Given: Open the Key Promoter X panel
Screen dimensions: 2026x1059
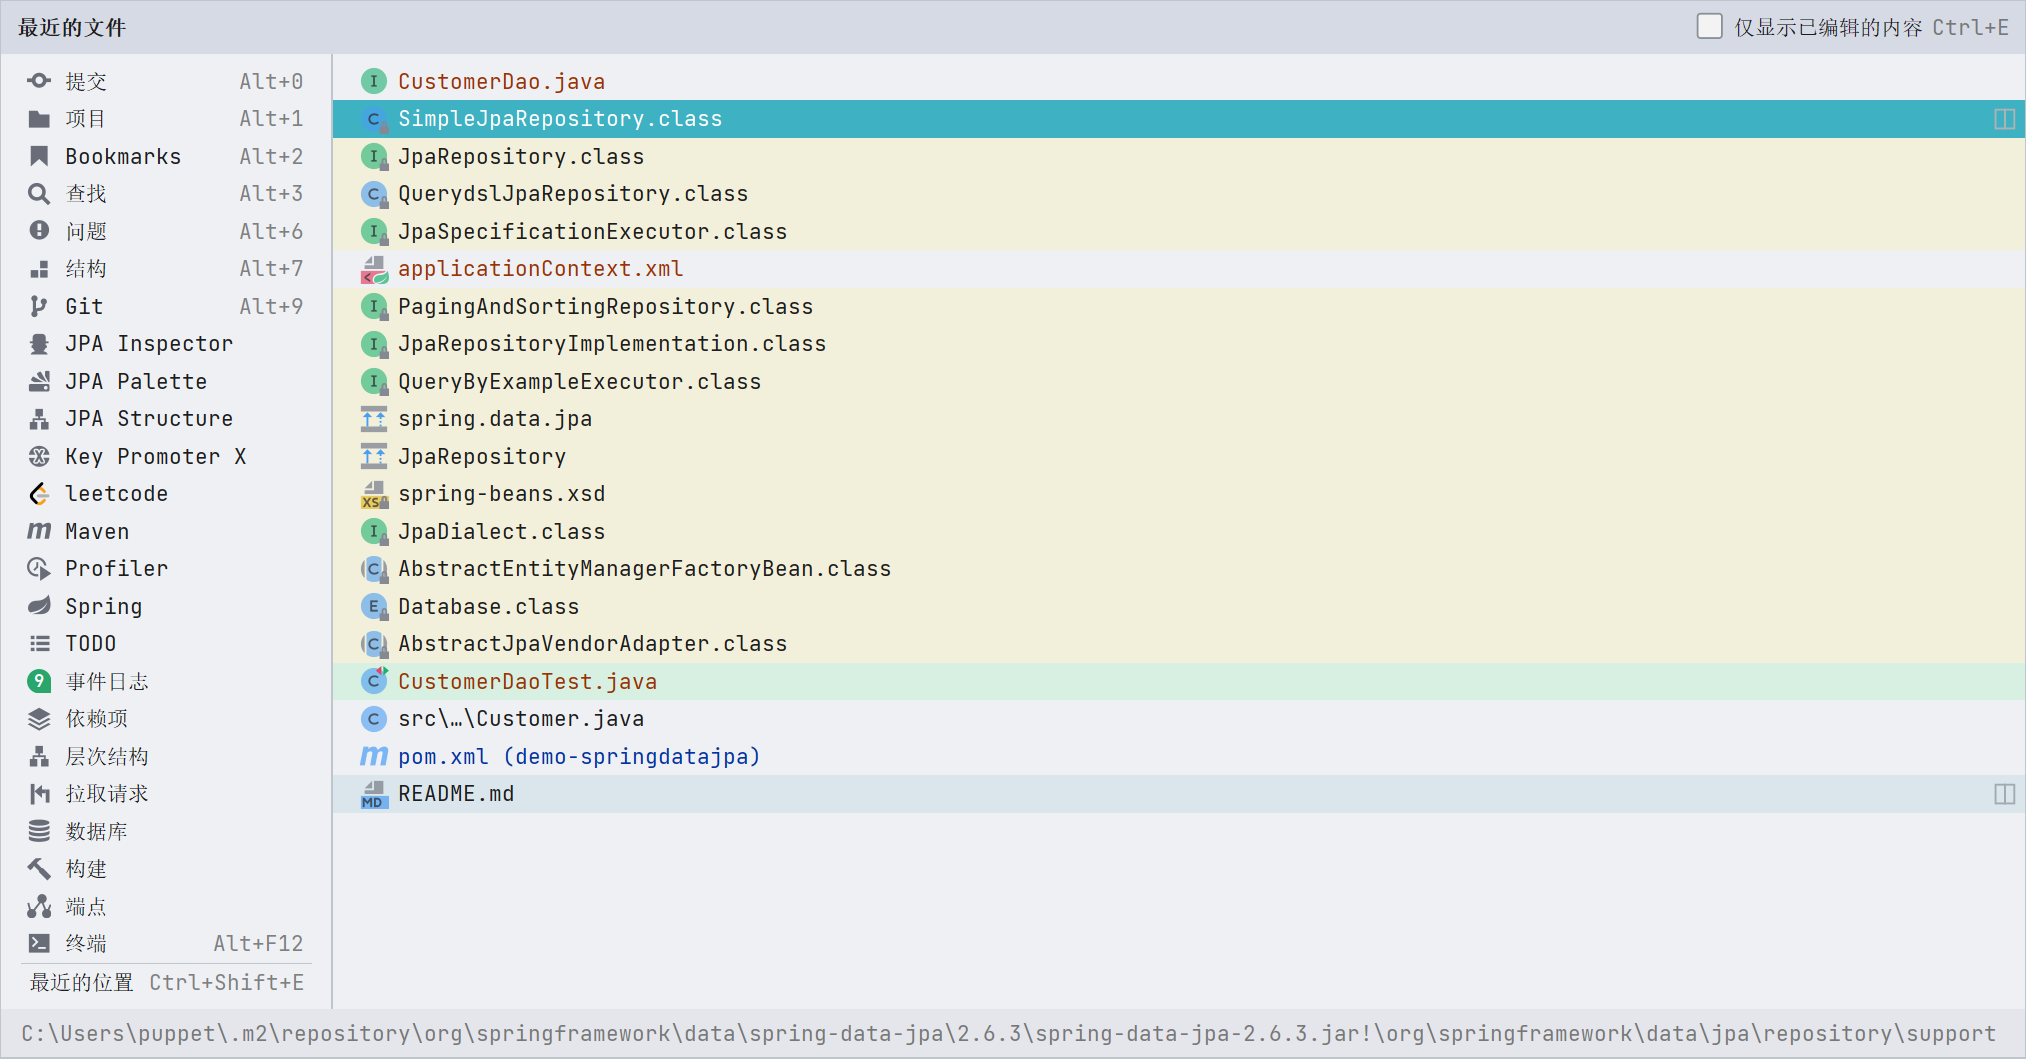Looking at the screenshot, I should 155,457.
